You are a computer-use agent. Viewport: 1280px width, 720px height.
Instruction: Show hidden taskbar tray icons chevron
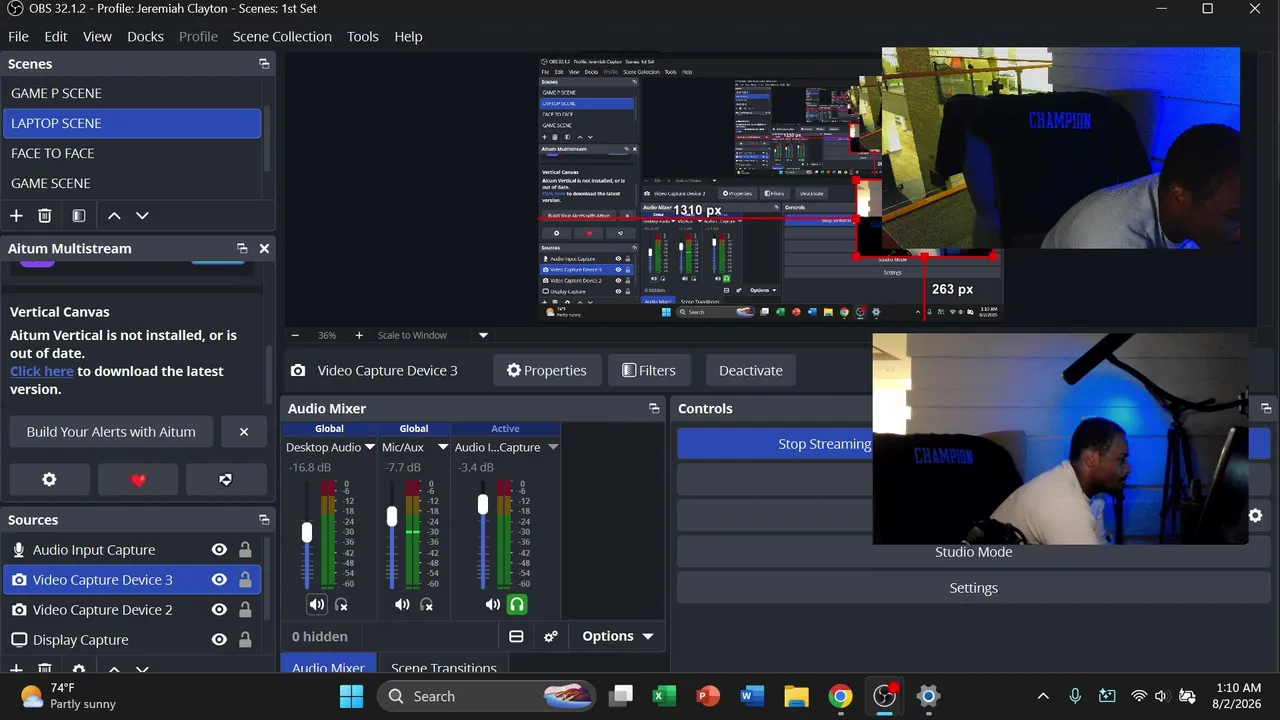point(1043,696)
